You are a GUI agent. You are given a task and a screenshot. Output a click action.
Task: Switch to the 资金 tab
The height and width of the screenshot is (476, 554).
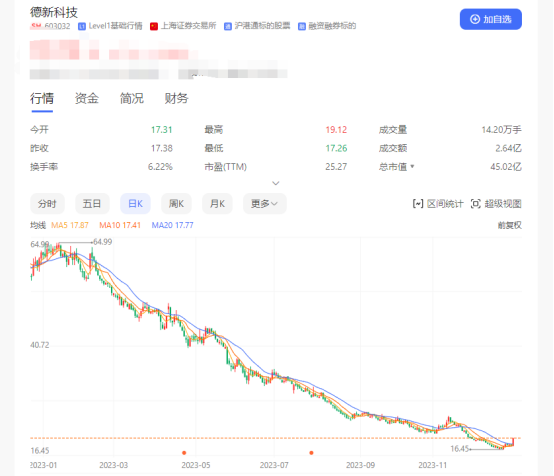click(87, 98)
